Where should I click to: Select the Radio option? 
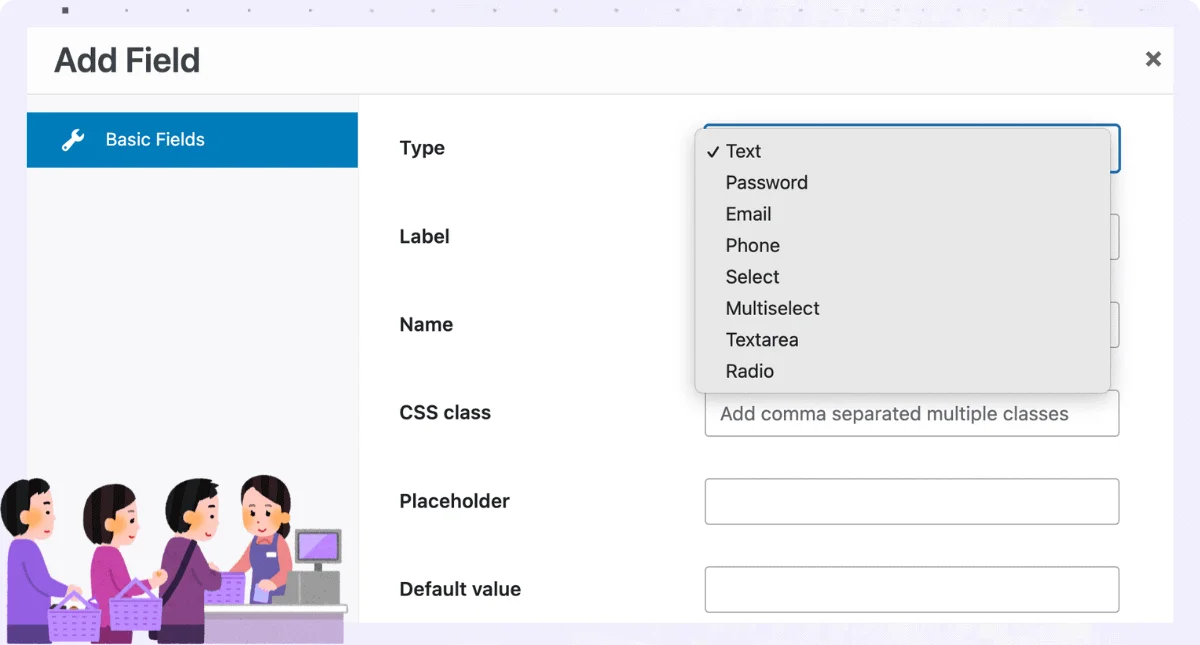(902, 372)
